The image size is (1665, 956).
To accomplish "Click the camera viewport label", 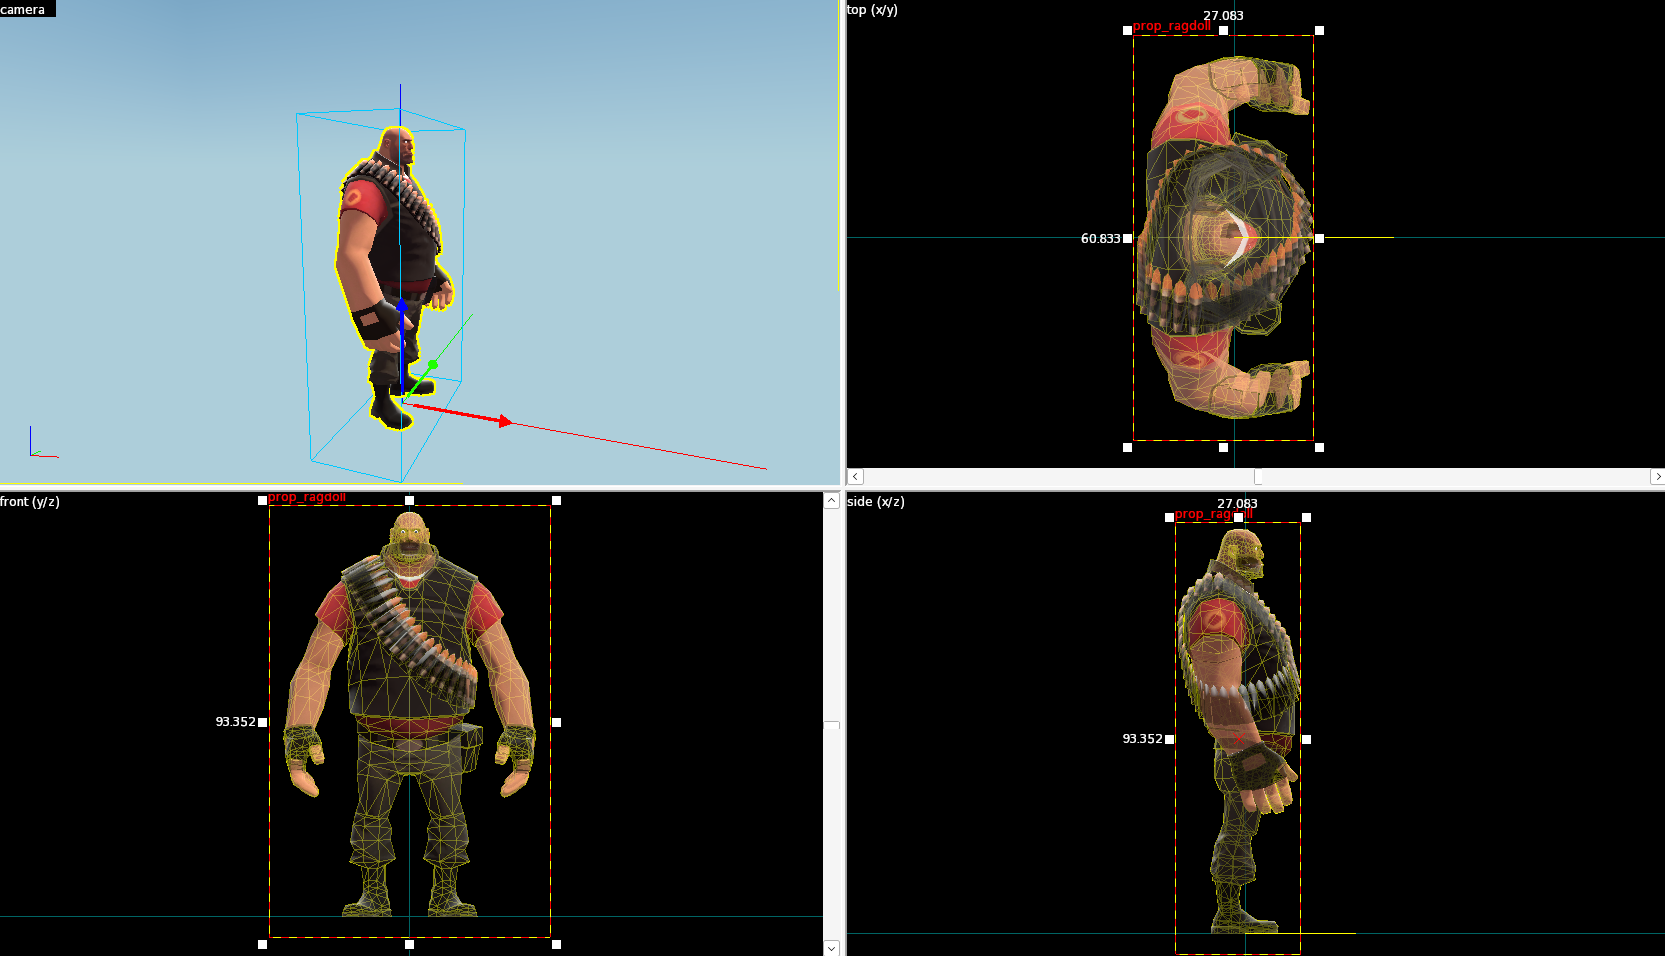I will (x=23, y=9).
